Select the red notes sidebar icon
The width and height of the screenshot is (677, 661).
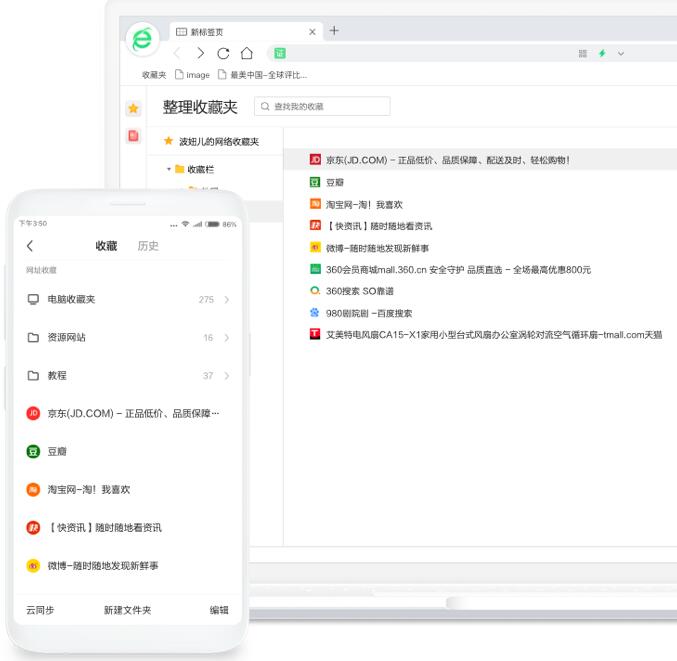(x=133, y=136)
